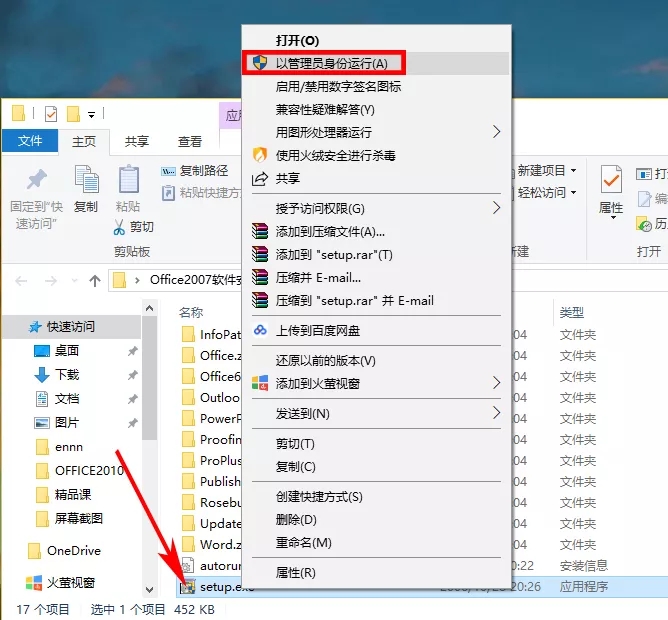The image size is (668, 620).
Task: Click the ribbon Properties (属性) checkmark icon
Action: click(x=611, y=179)
